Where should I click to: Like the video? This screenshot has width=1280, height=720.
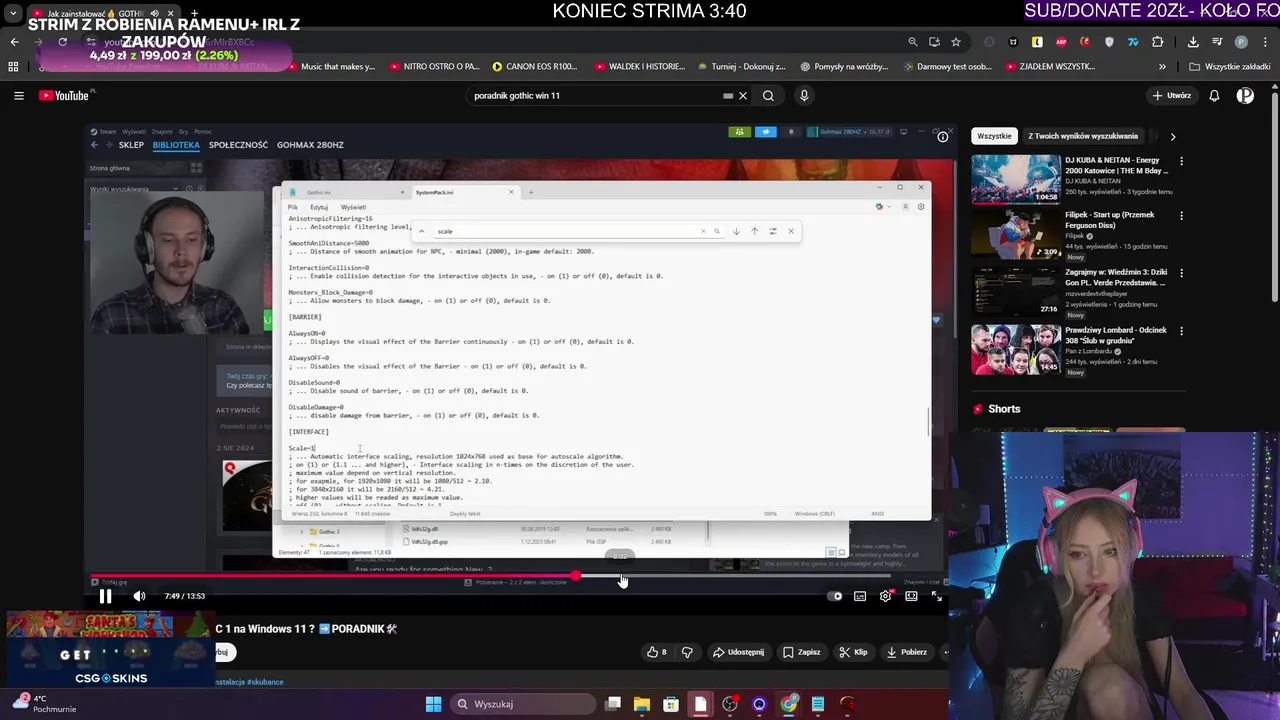pos(657,652)
